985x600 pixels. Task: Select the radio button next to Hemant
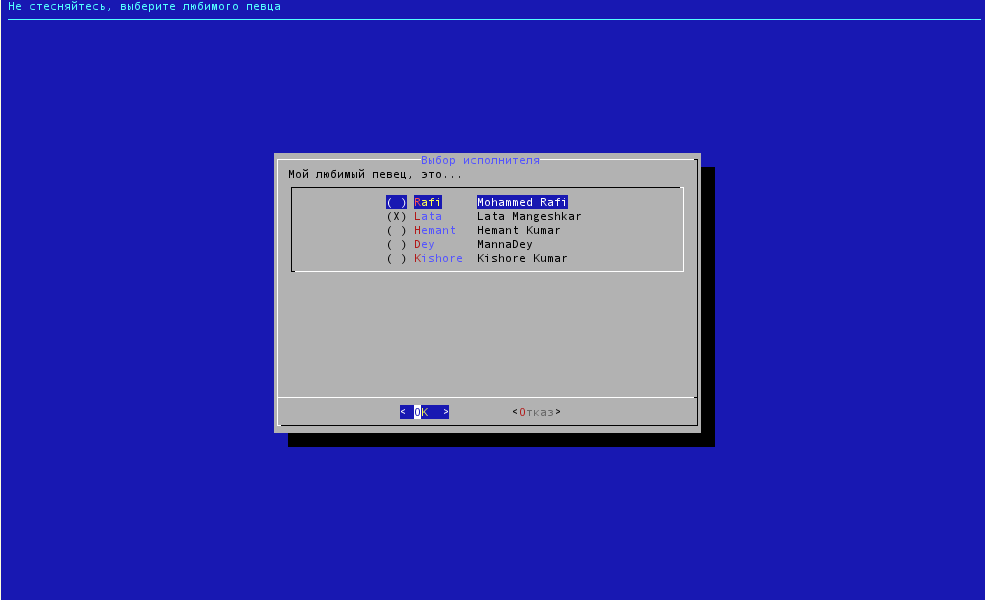pos(397,230)
